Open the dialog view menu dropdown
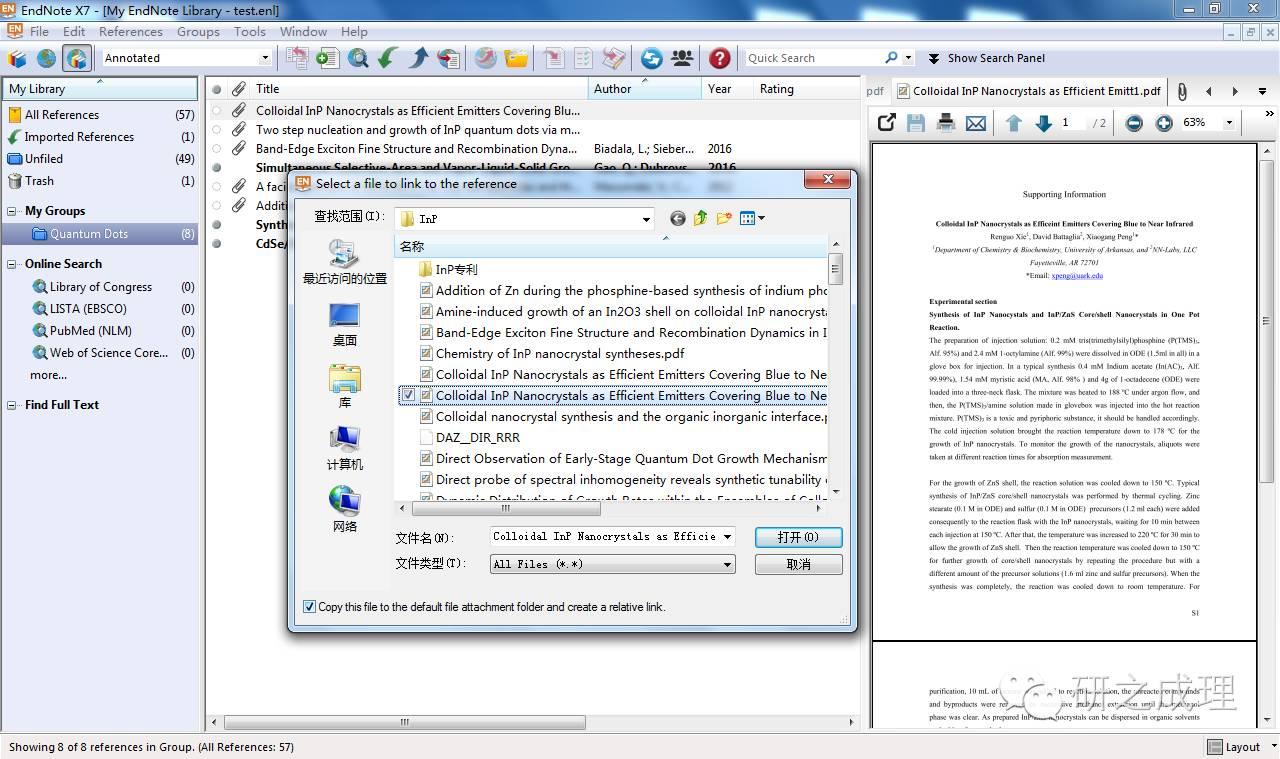This screenshot has height=759, width=1280. pos(751,218)
